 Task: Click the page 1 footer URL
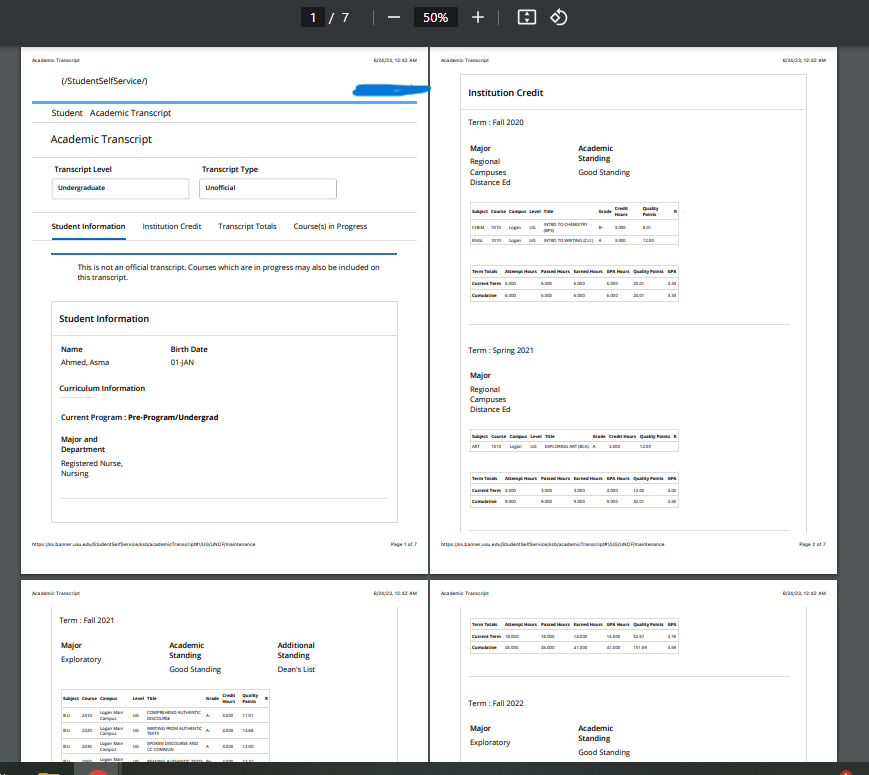[143, 544]
